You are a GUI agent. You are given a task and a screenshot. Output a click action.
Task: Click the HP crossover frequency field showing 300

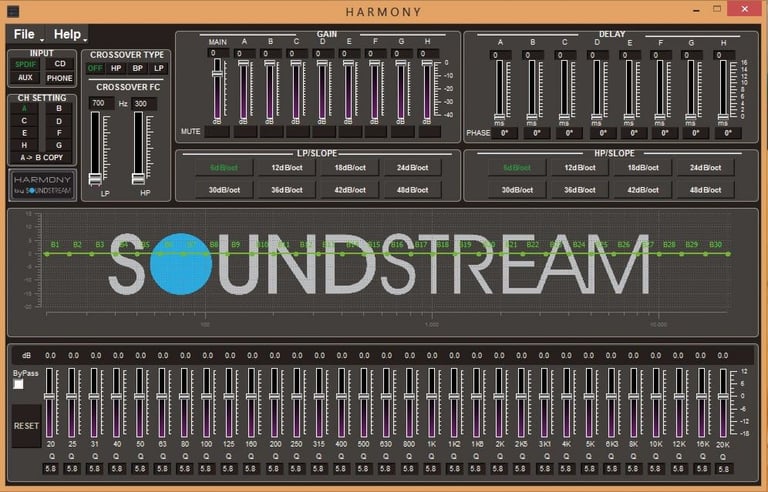click(144, 103)
